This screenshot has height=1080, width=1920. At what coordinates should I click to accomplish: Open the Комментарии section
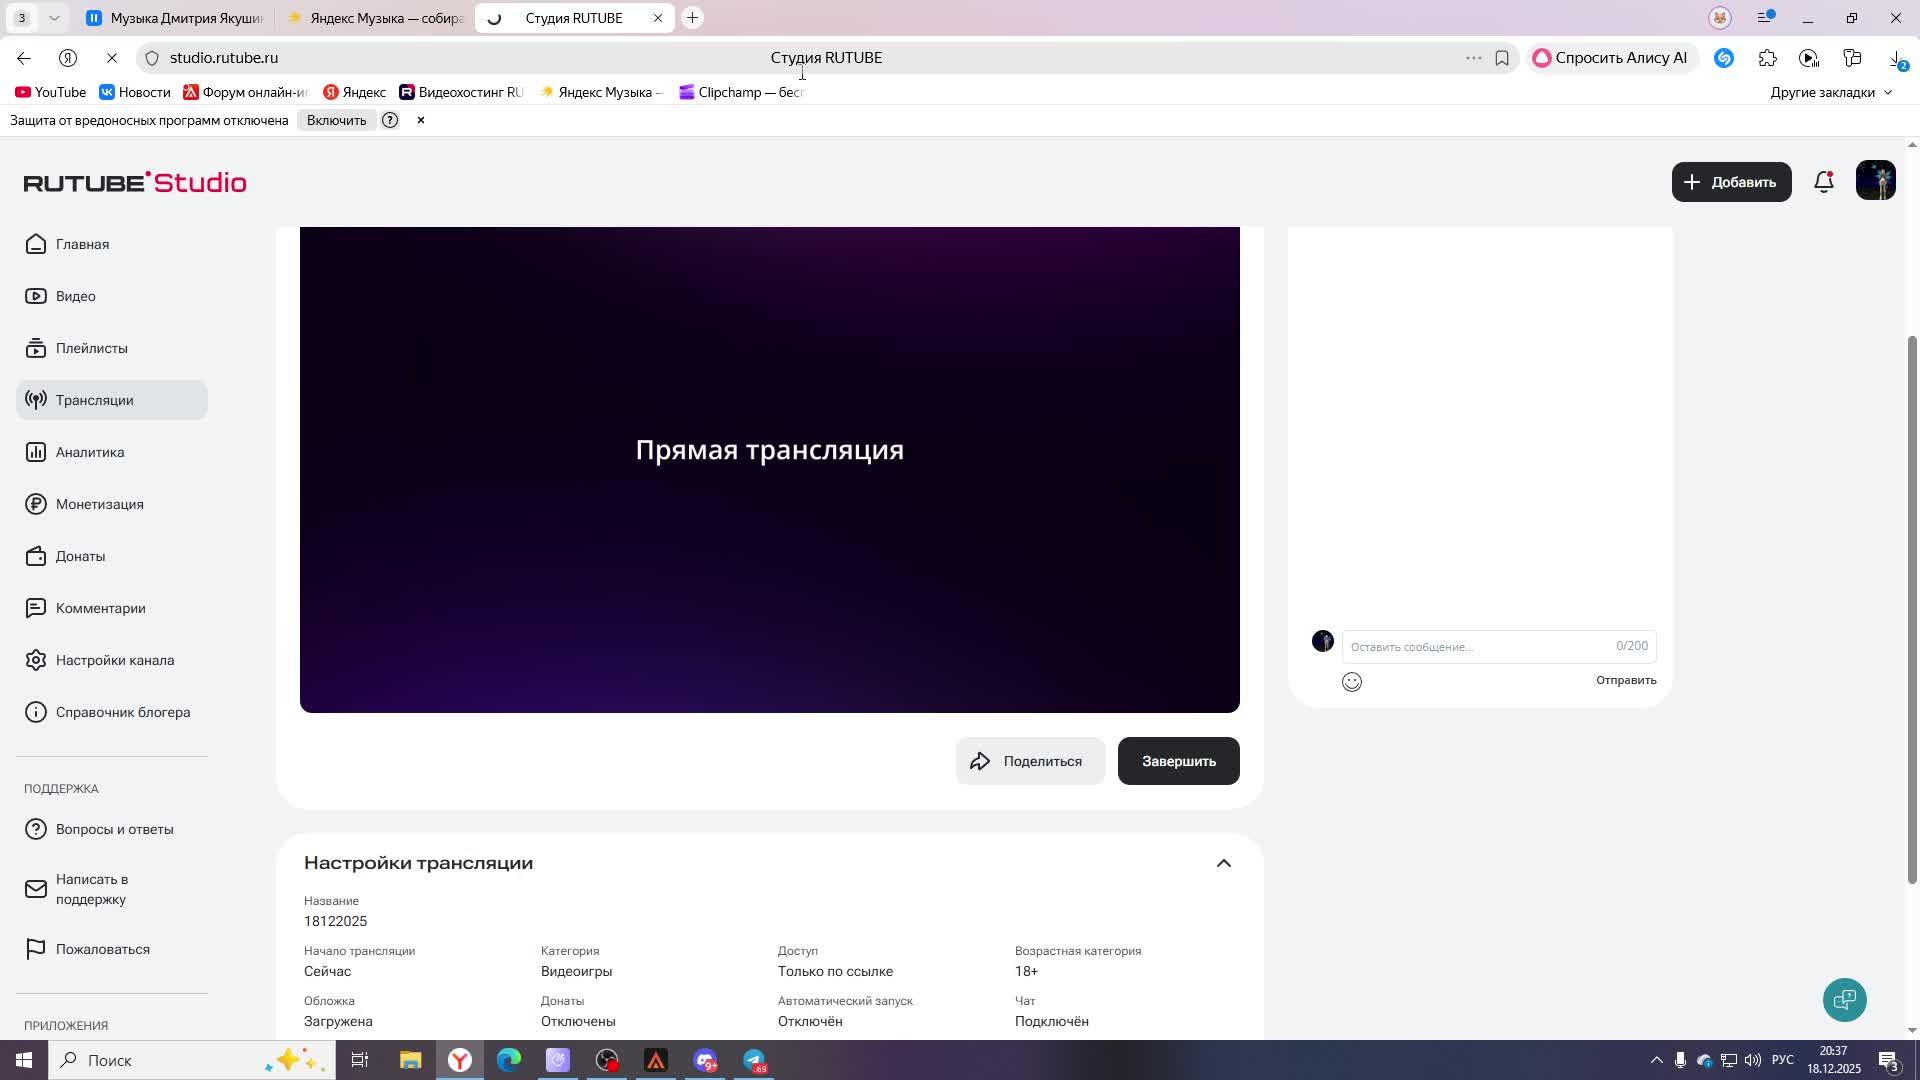(x=100, y=607)
